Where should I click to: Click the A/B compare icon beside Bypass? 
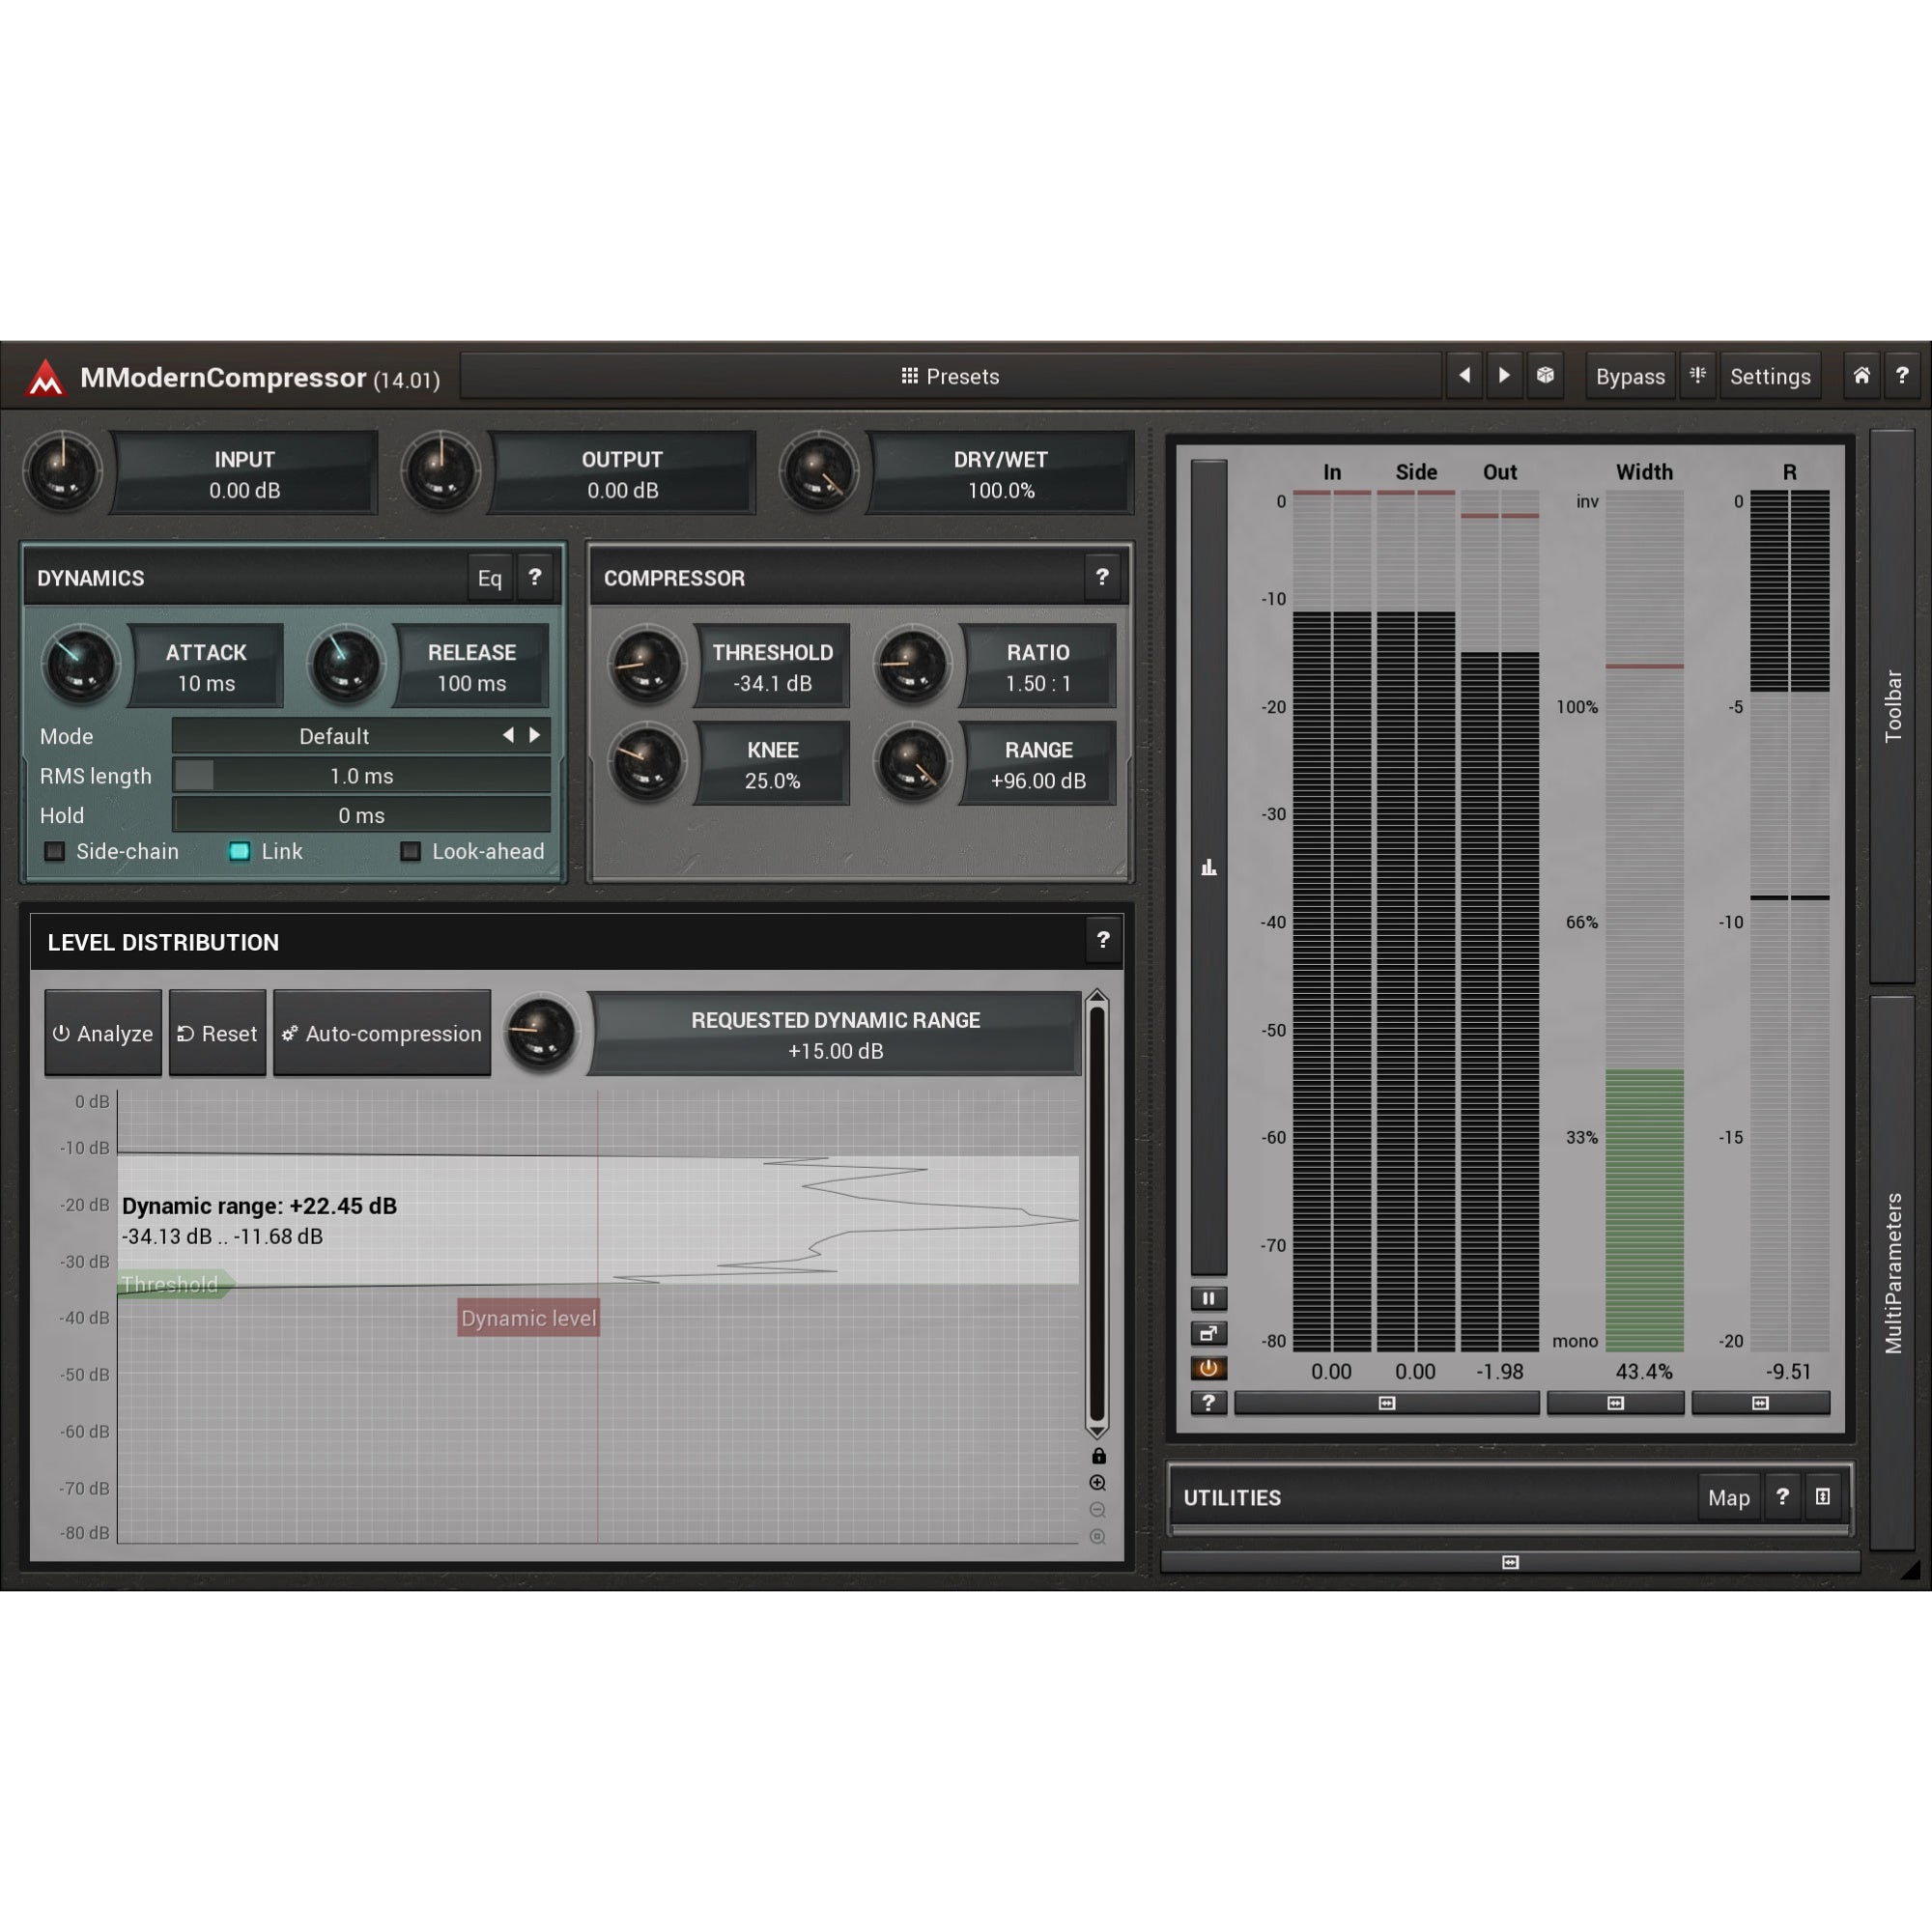click(x=1698, y=375)
